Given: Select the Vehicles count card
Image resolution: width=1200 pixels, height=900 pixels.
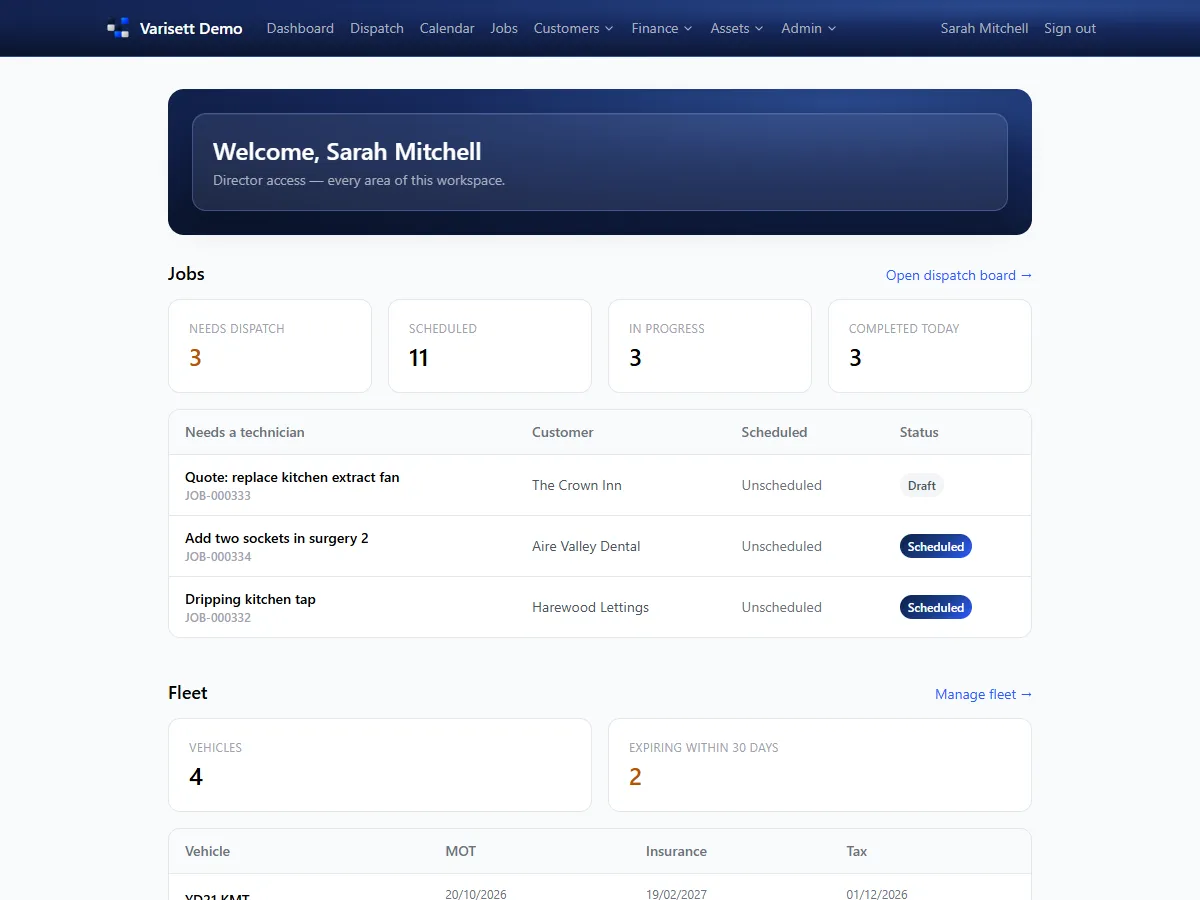Looking at the screenshot, I should tap(380, 765).
